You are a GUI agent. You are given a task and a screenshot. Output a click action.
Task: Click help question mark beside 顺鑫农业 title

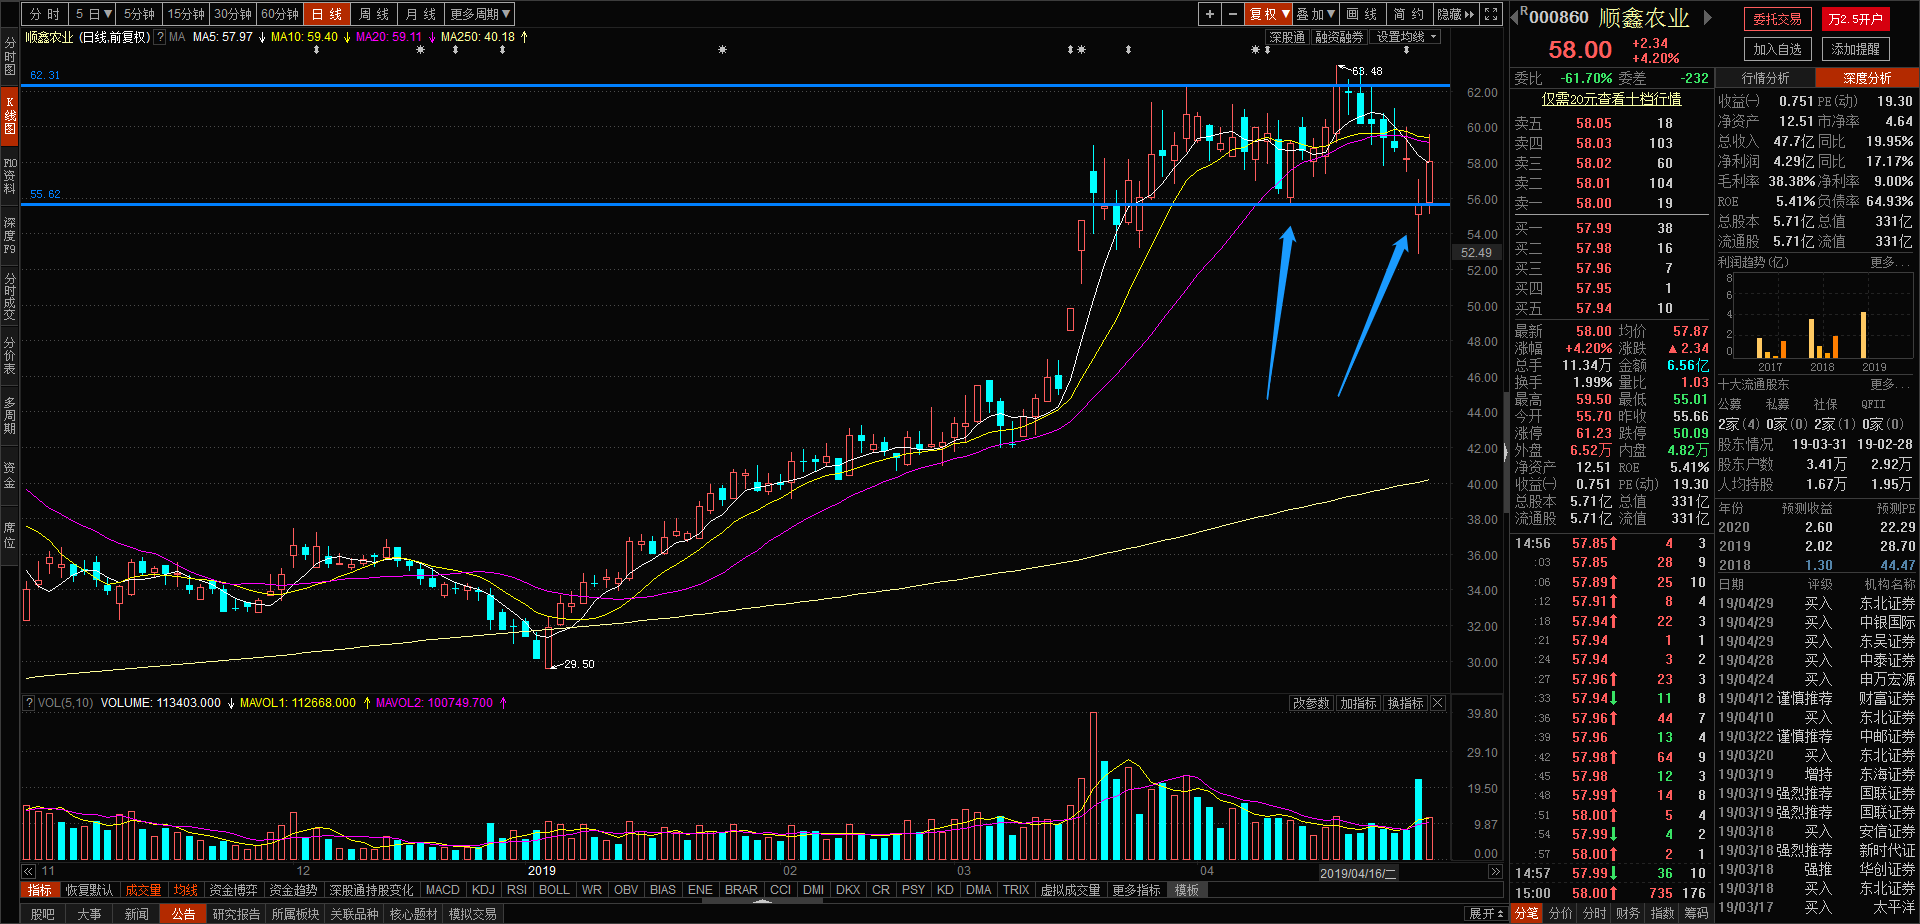point(160,37)
